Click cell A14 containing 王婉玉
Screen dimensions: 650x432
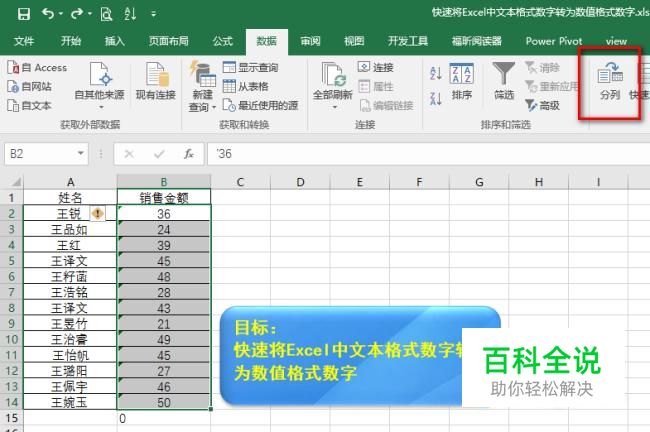(x=70, y=402)
